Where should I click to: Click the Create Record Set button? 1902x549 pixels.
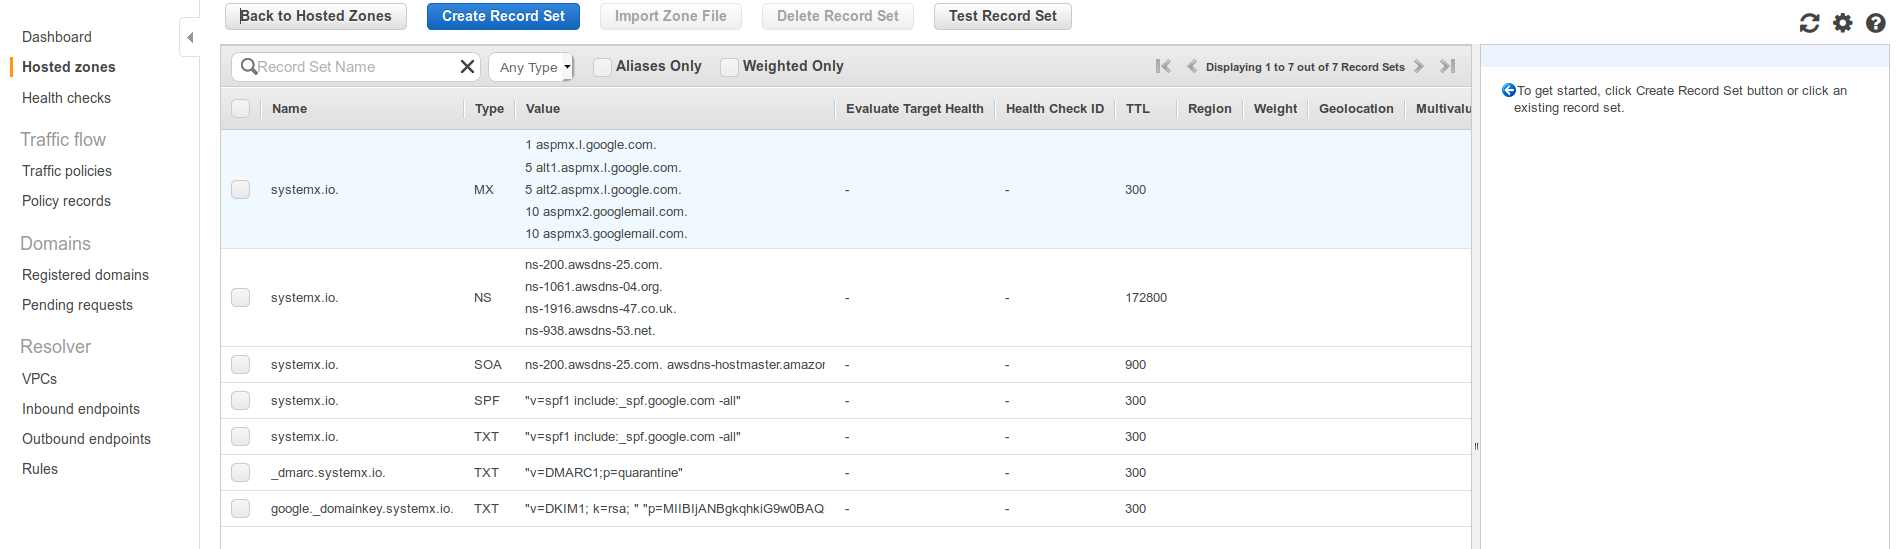[503, 16]
